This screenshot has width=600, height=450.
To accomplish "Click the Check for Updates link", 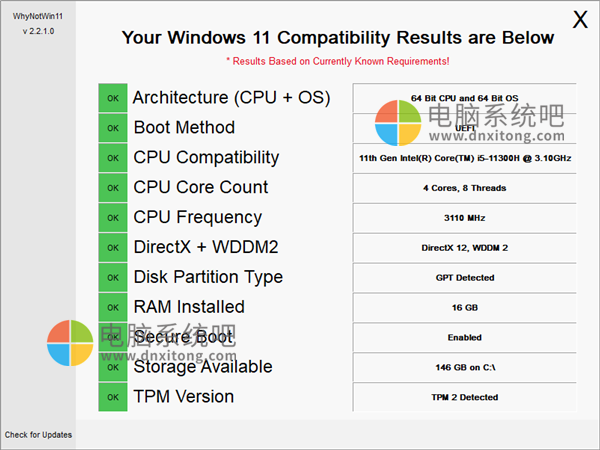I will pyautogui.click(x=38, y=435).
